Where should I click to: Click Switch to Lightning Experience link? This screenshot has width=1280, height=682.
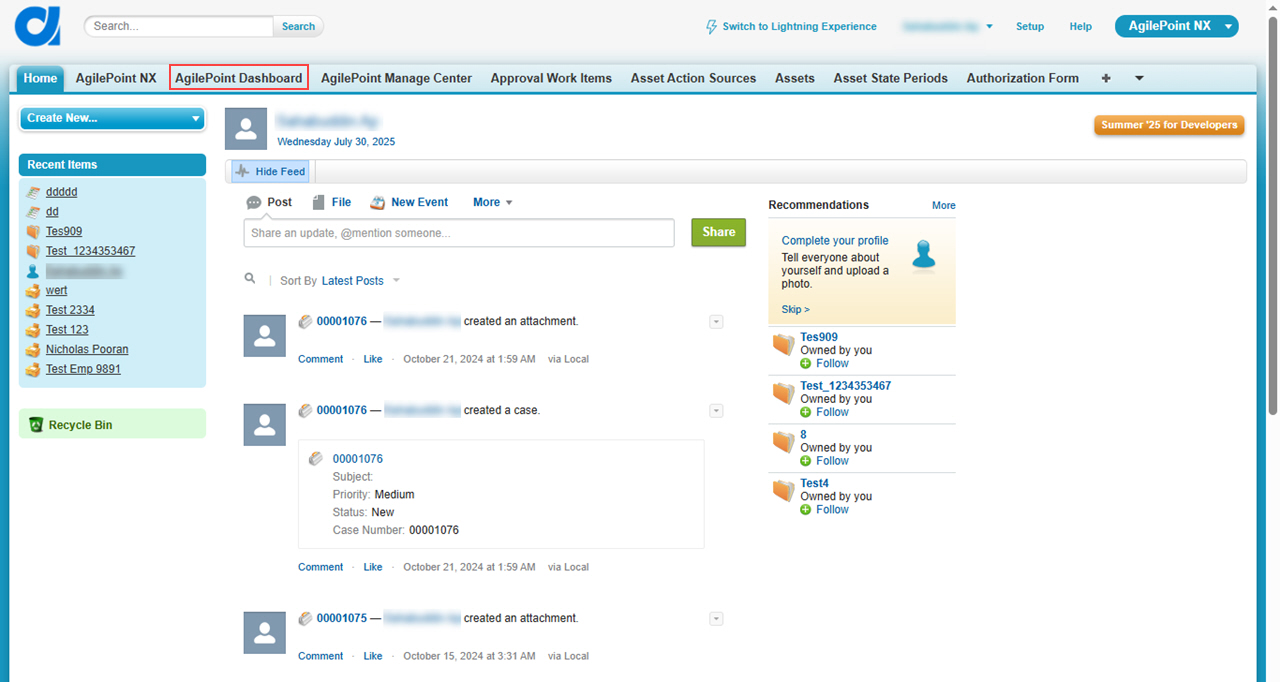click(x=799, y=27)
